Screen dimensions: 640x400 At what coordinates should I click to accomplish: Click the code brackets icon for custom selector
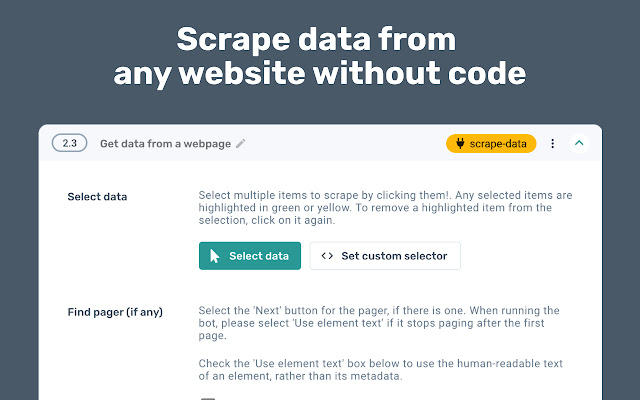[x=327, y=256]
